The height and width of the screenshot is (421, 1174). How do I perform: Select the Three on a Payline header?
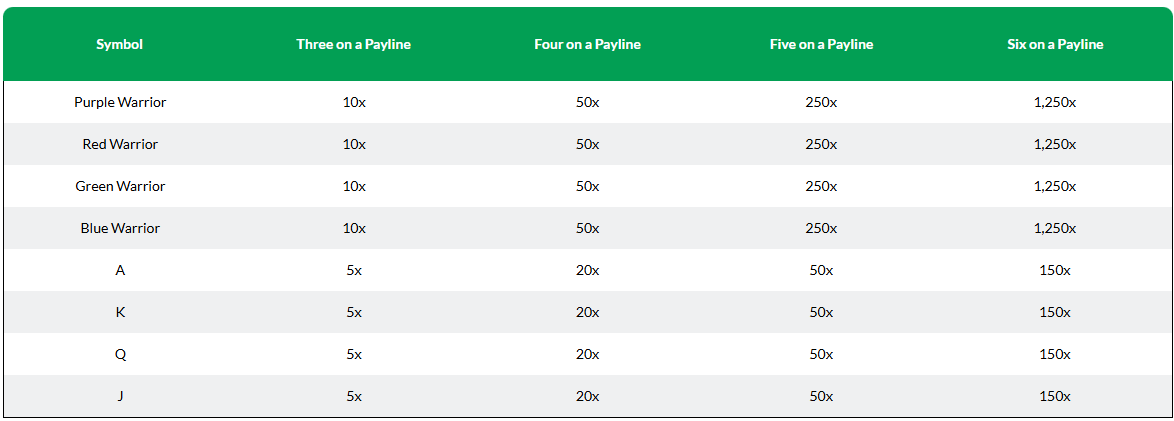pyautogui.click(x=353, y=44)
